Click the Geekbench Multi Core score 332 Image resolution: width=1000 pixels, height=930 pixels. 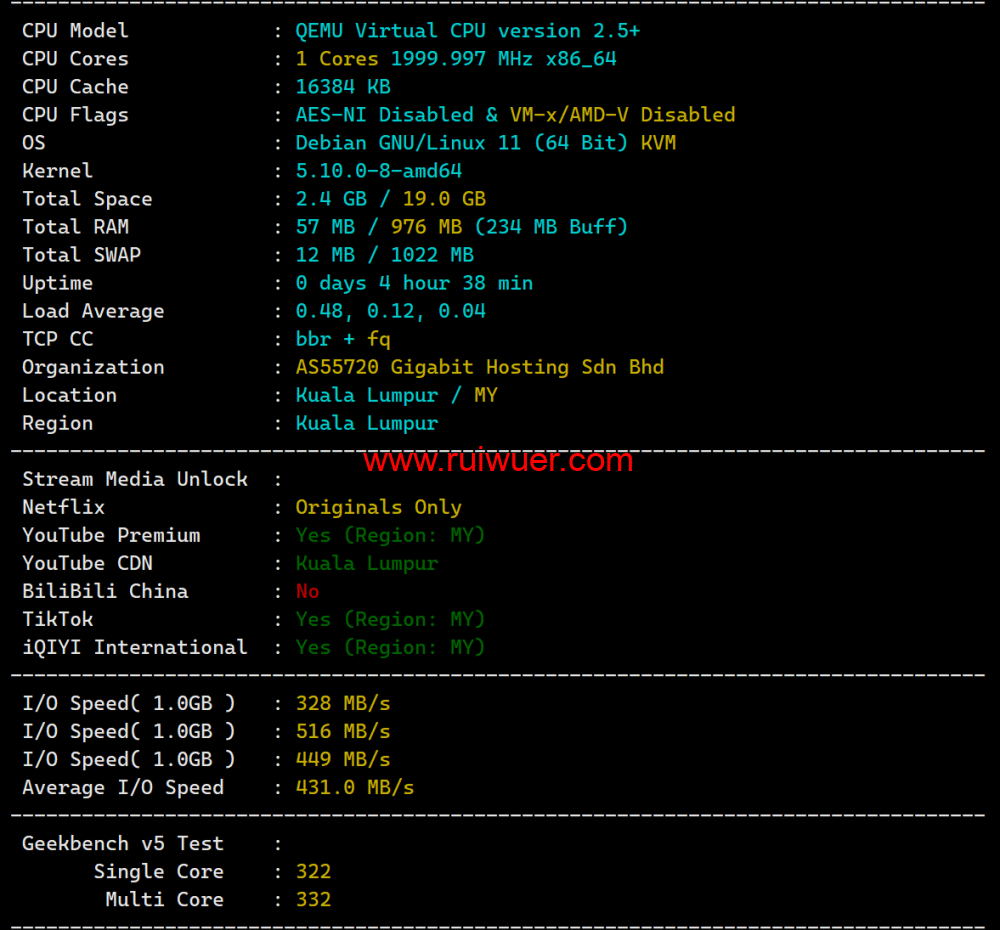pos(313,899)
